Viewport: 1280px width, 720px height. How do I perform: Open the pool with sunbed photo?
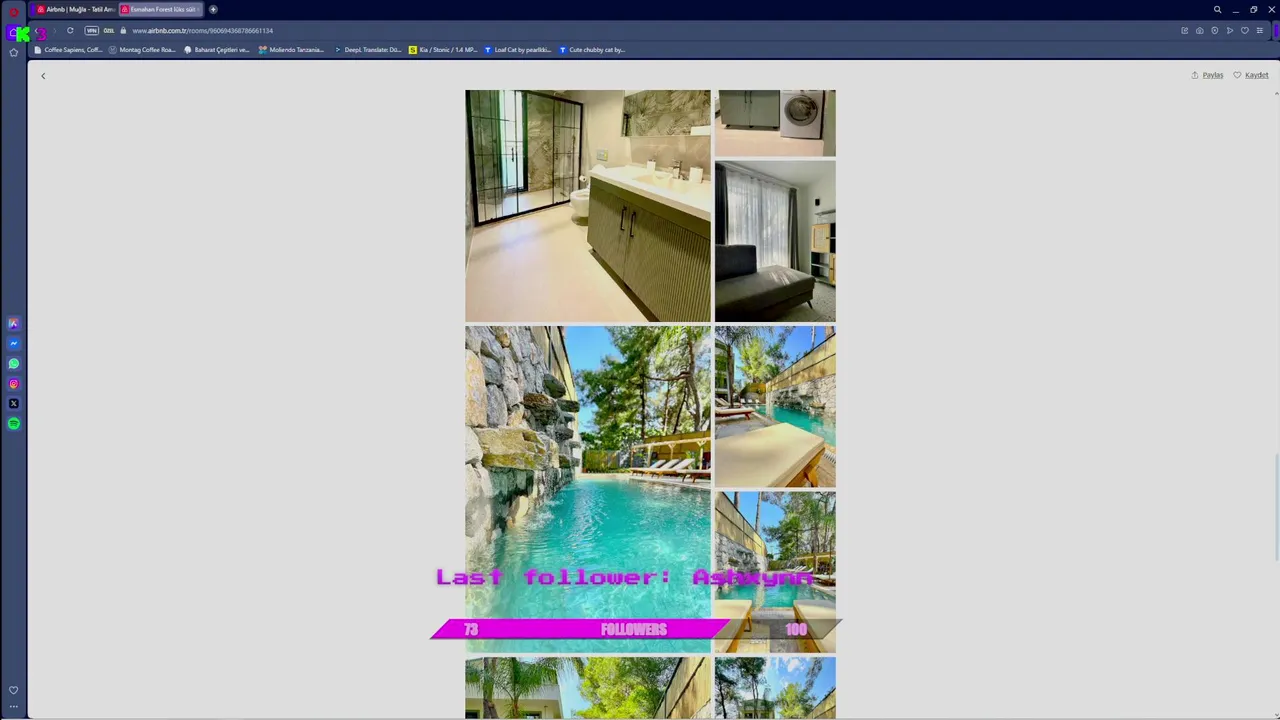[x=775, y=406]
